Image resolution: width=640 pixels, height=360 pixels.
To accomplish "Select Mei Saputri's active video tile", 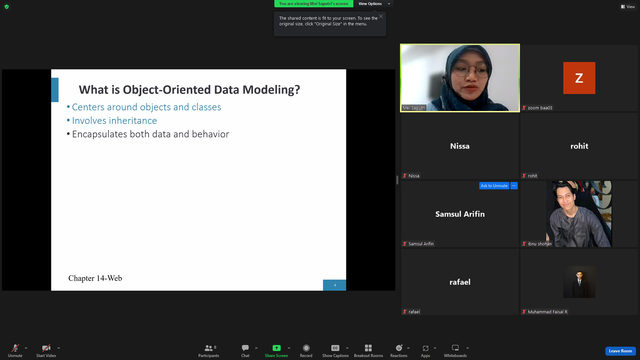I will 460,78.
